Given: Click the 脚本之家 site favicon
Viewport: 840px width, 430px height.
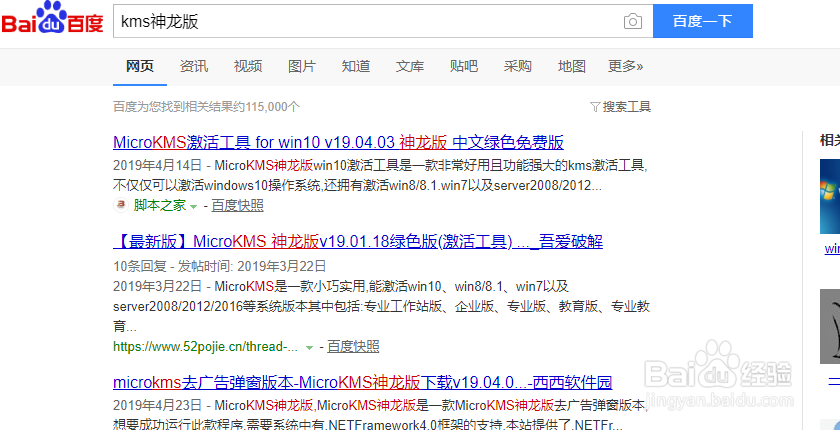Looking at the screenshot, I should (121, 205).
